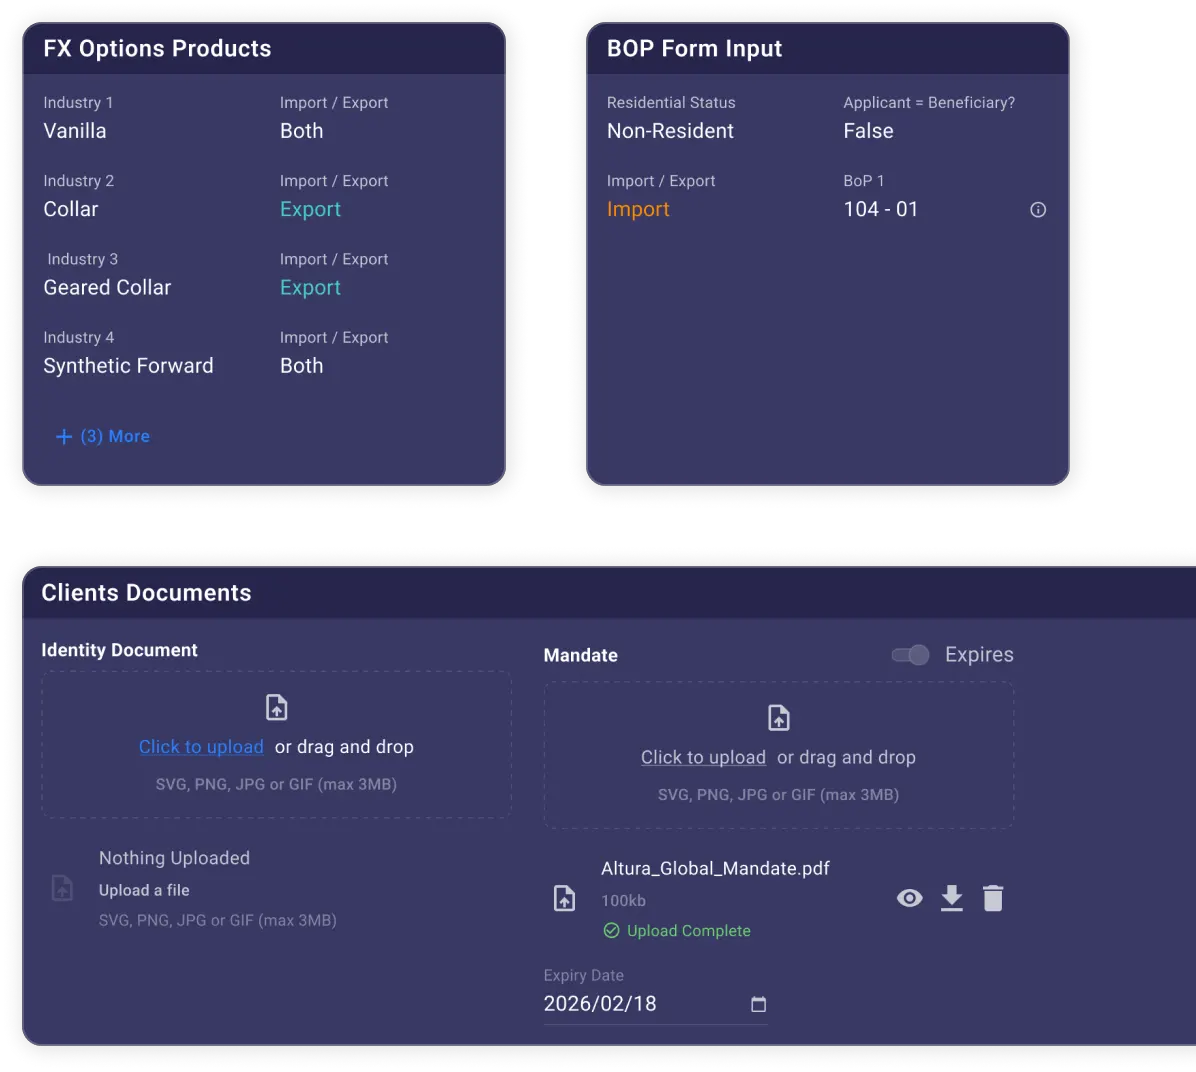Click the plus icon next to More
Image resolution: width=1196 pixels, height=1072 pixels.
coord(64,437)
